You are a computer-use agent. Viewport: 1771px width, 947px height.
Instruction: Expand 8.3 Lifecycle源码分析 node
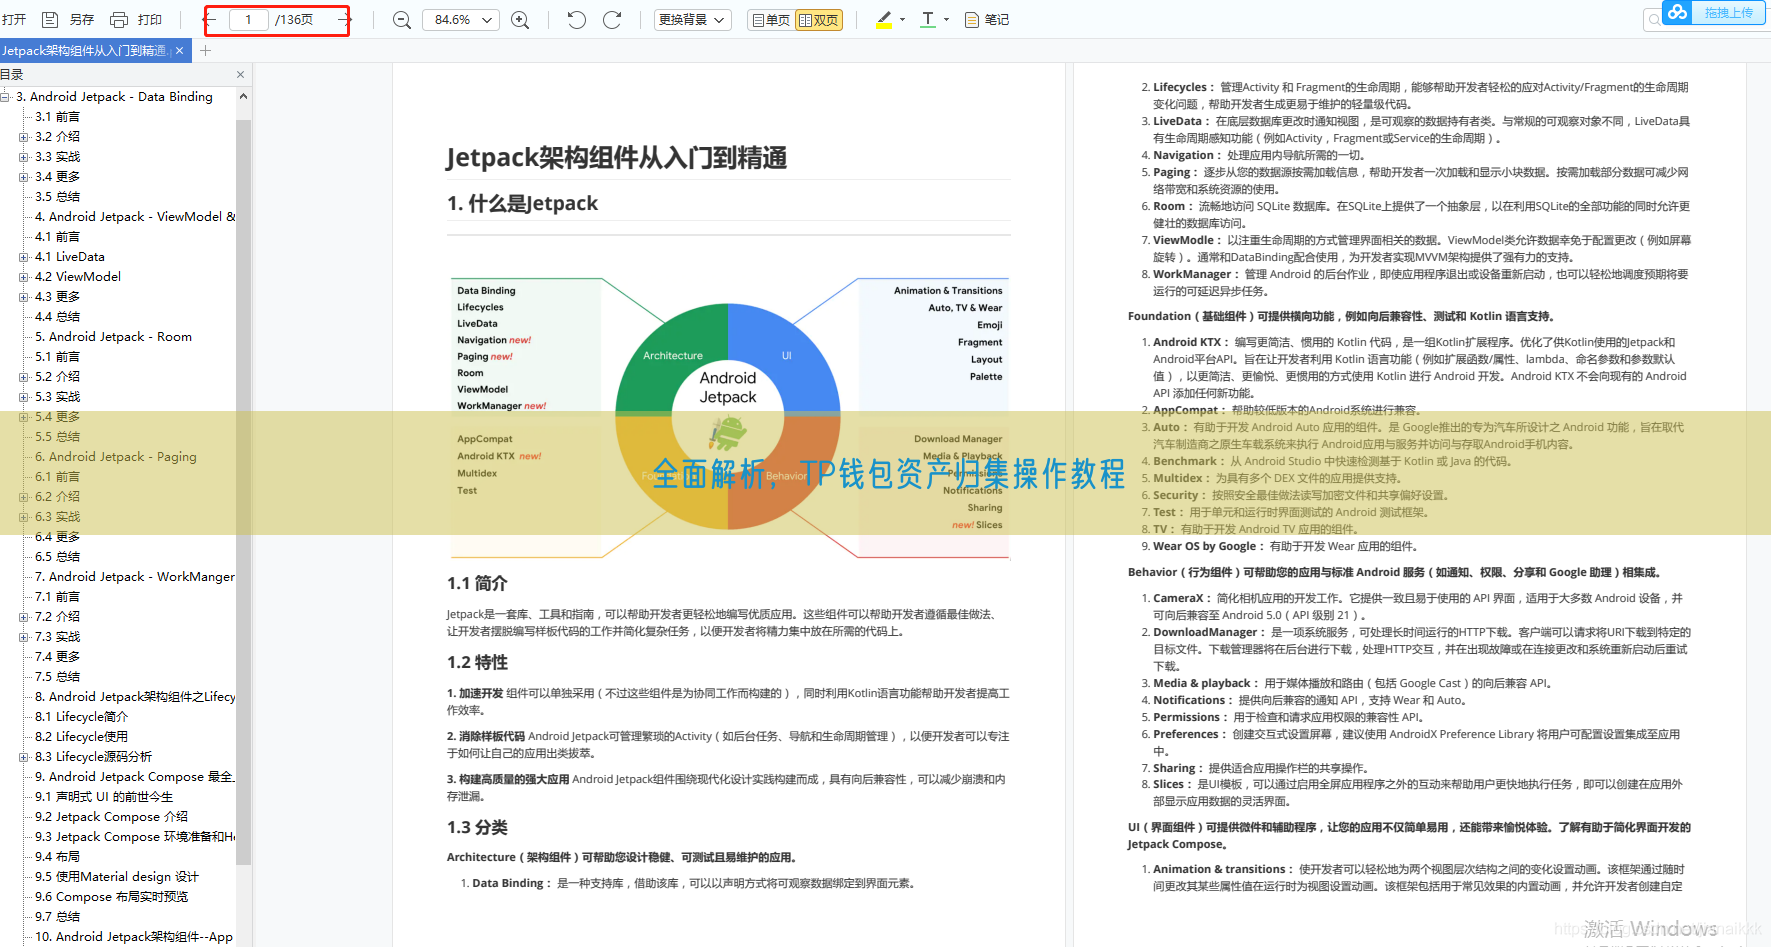coord(23,757)
